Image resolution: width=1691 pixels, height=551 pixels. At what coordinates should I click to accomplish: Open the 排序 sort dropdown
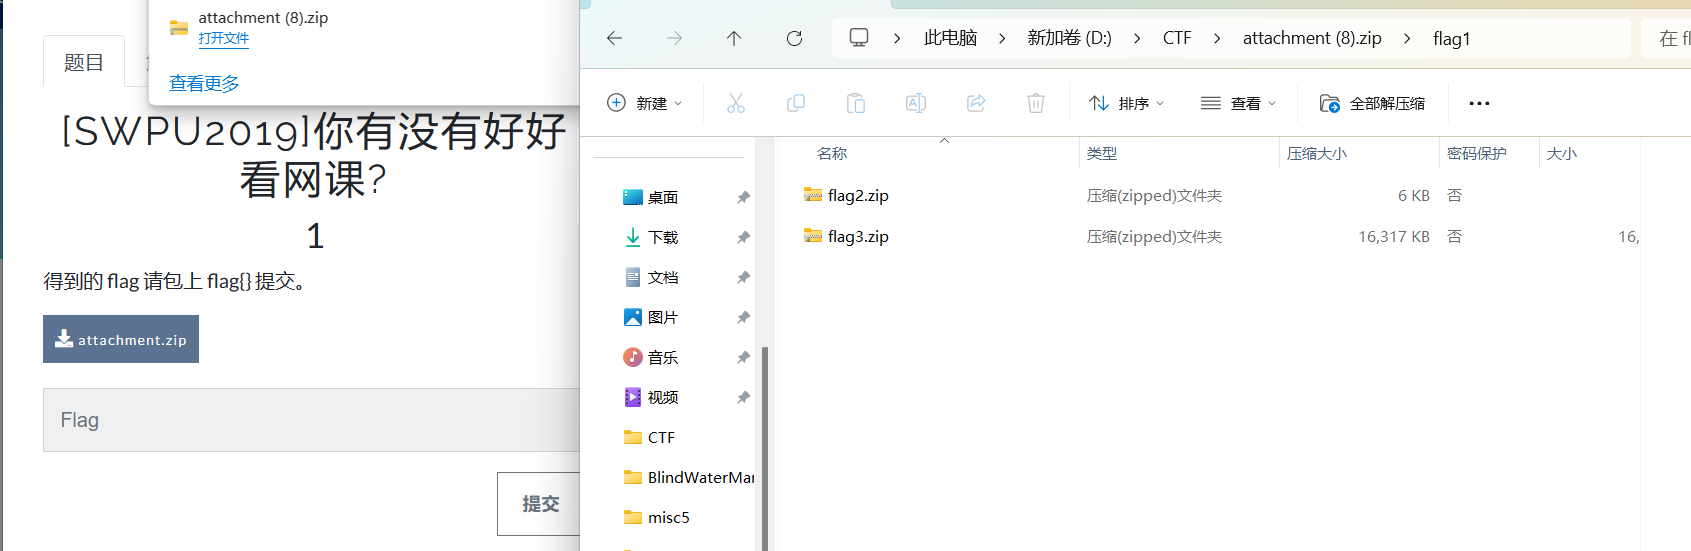coord(1126,103)
